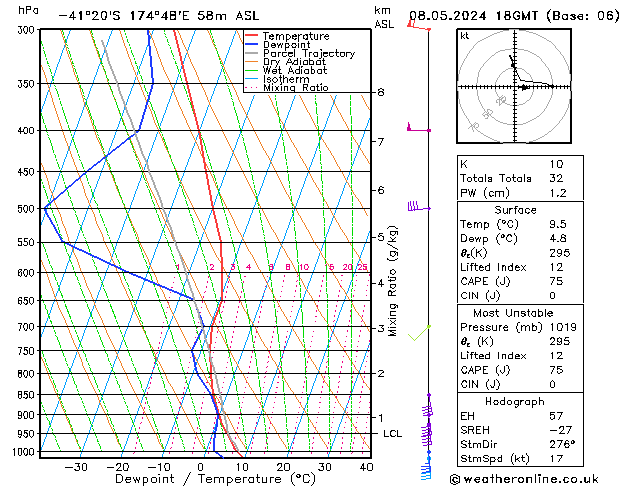Click the Isotherm legend entry
629x486 pixels.
click(x=286, y=79)
